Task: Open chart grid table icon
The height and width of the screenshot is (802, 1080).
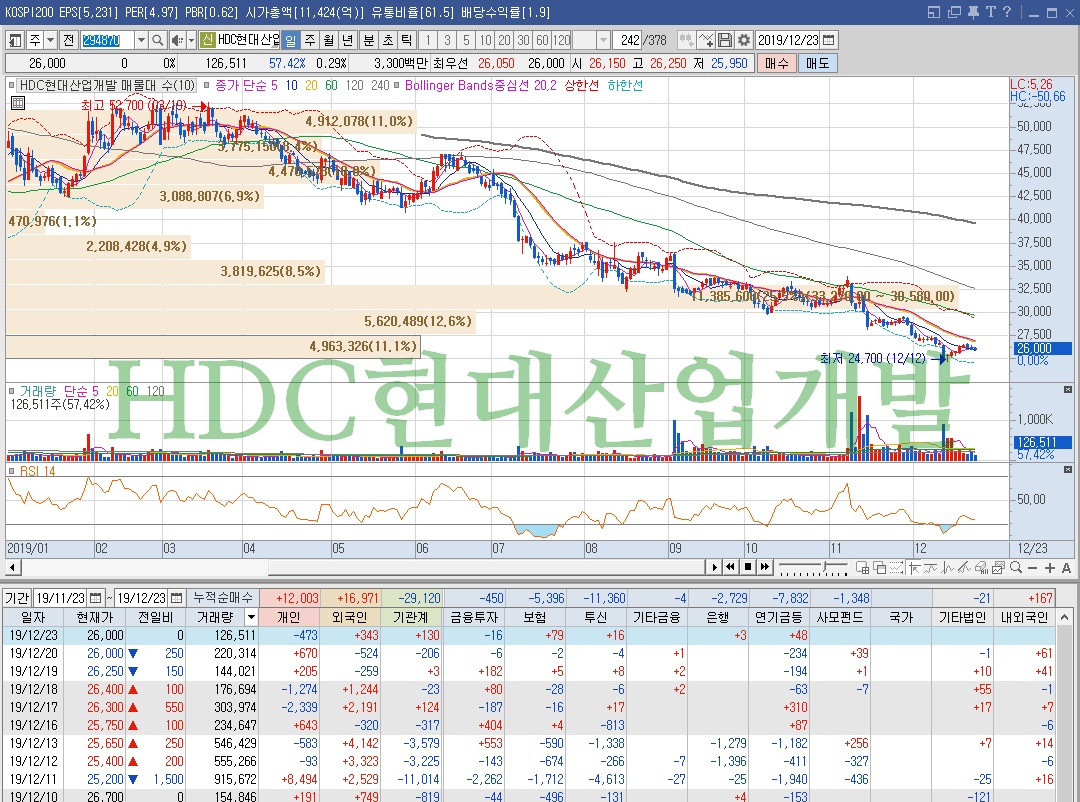Action: [x=18, y=103]
